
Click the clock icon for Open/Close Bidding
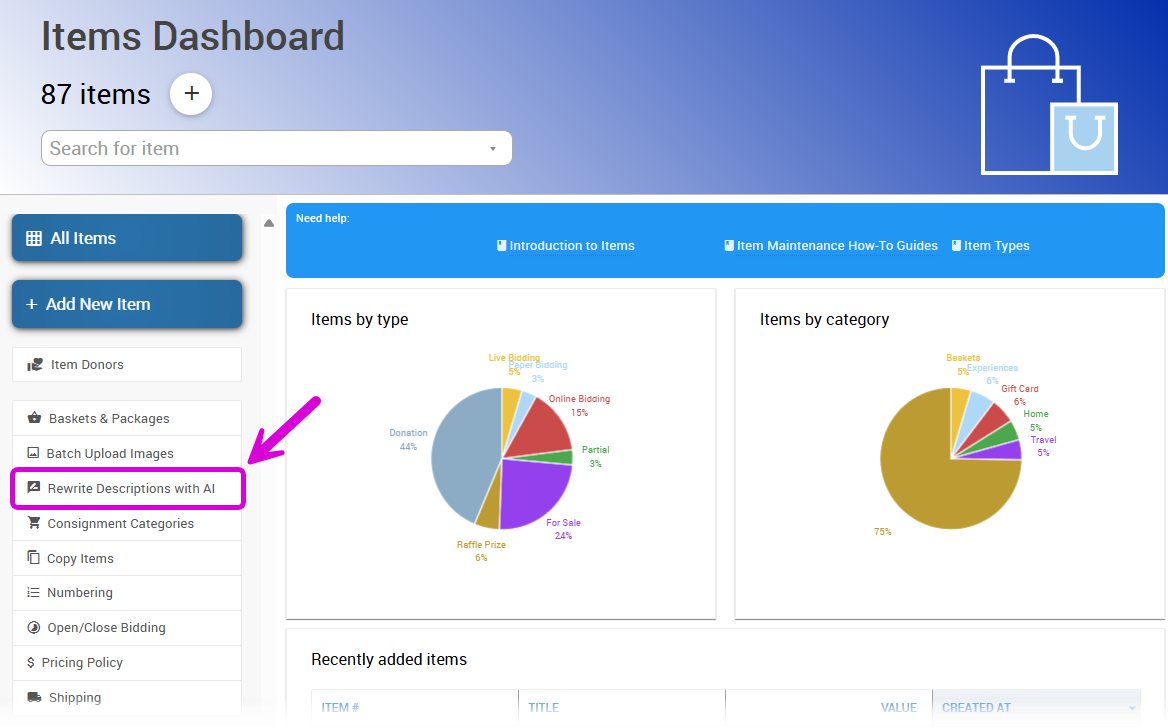pos(34,627)
